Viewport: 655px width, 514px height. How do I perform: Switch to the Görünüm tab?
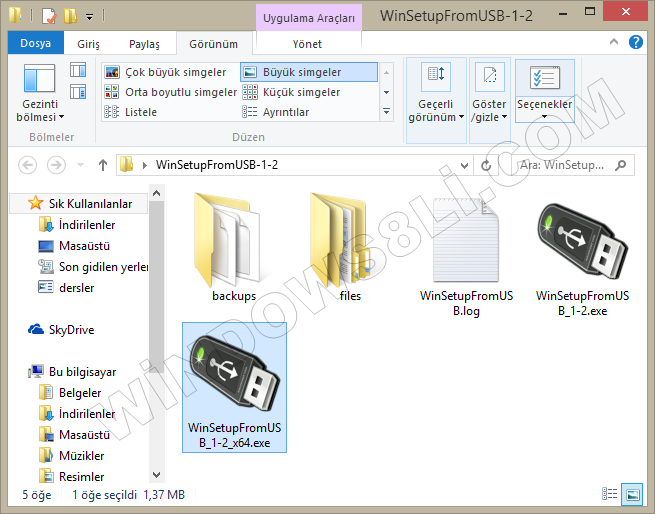213,44
